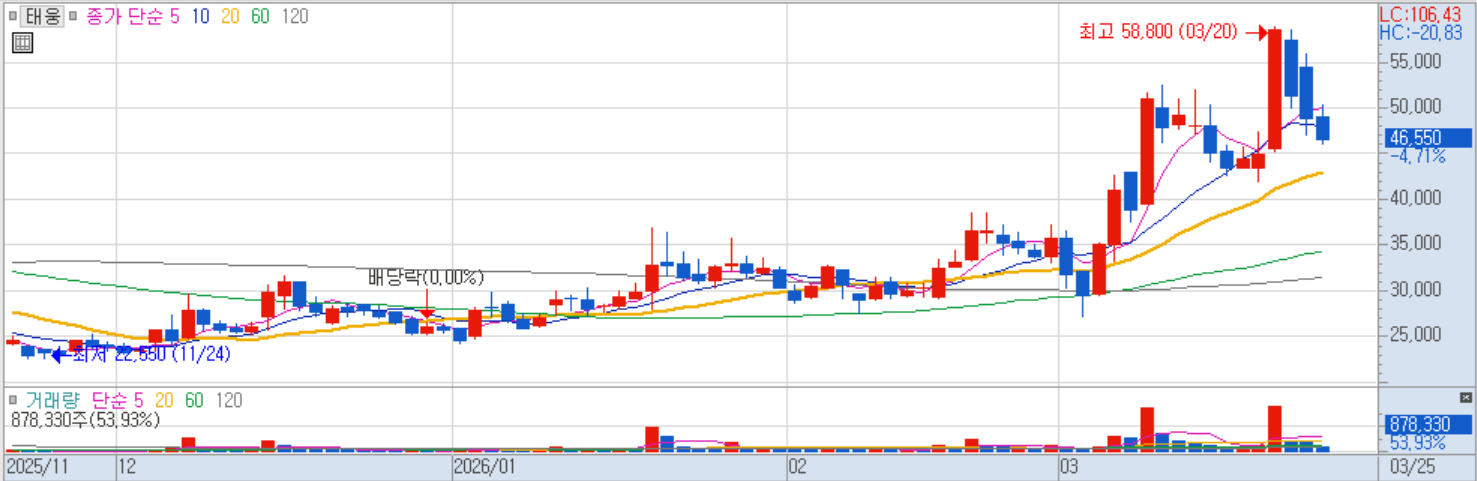Click the 02 month date axis label
The height and width of the screenshot is (481, 1477).
[x=797, y=466]
